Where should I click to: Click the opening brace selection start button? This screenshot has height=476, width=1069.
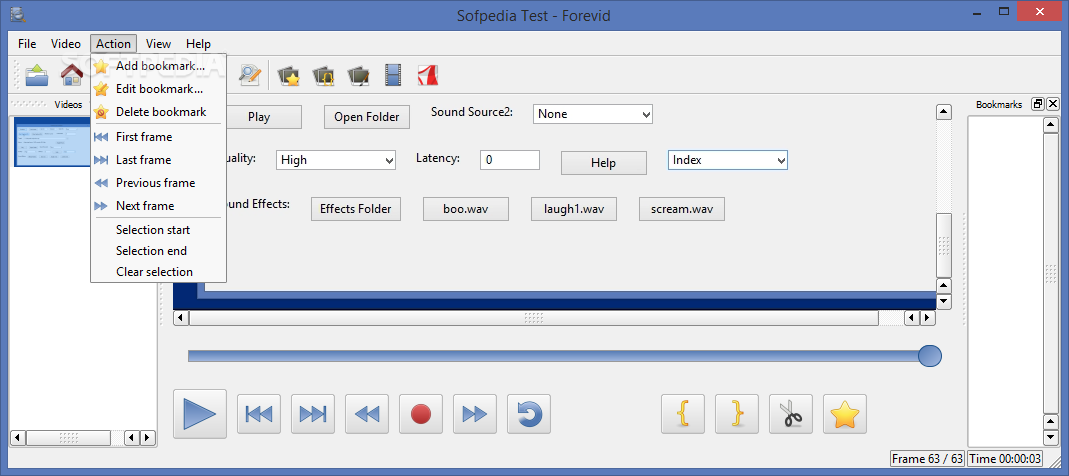tap(683, 414)
